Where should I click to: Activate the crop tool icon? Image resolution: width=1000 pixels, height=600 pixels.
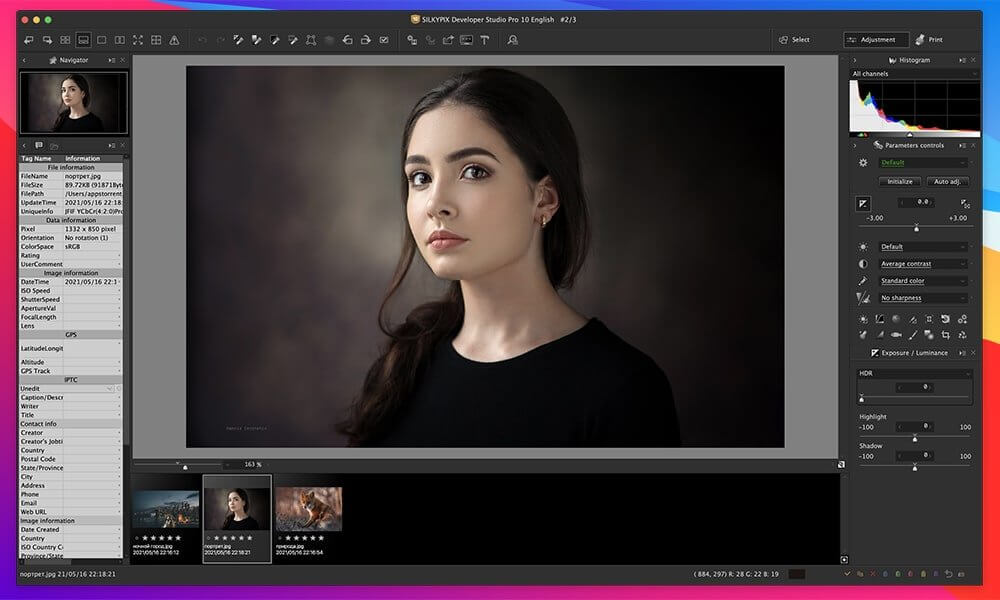click(x=313, y=40)
